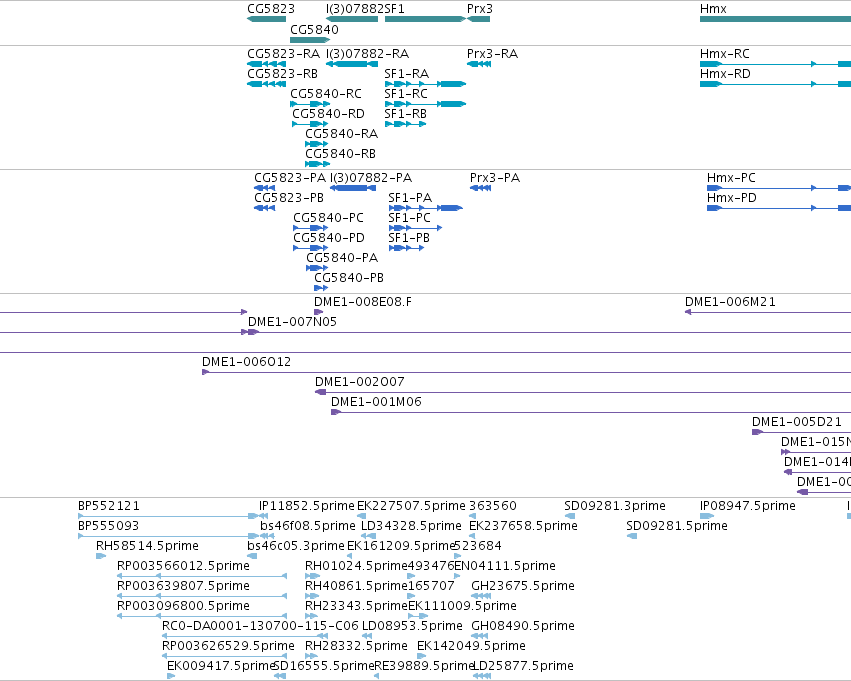851x681 pixels.
Task: Select the l(3)07882-PA protein label
Action: 371,178
